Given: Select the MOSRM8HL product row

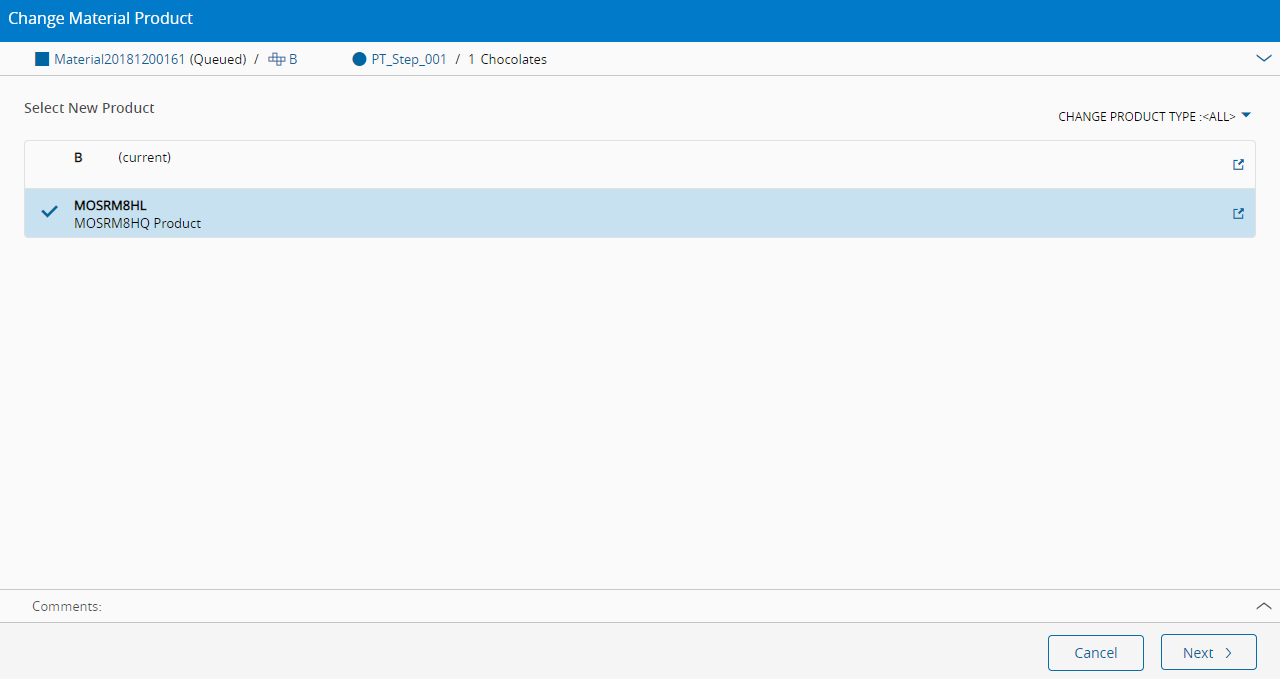Looking at the screenshot, I should (x=640, y=213).
